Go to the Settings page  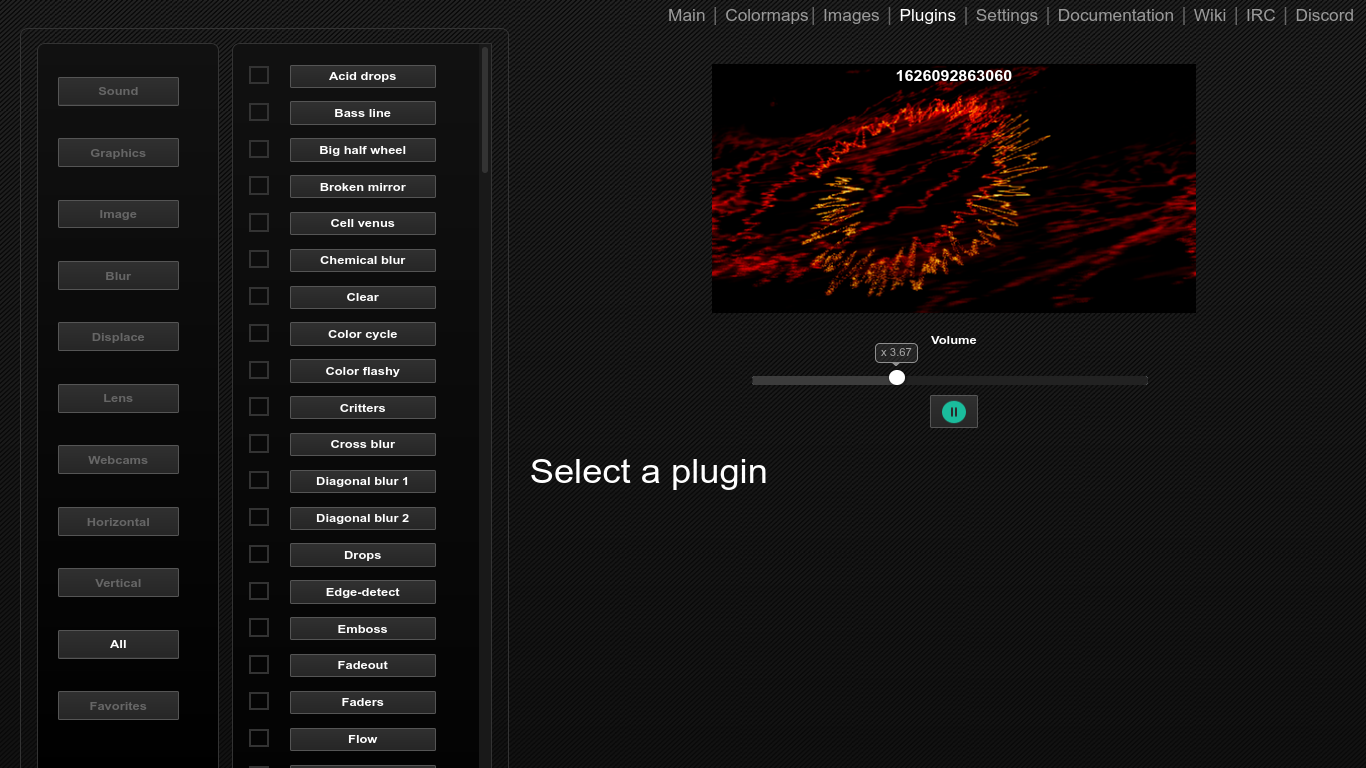coord(1006,15)
